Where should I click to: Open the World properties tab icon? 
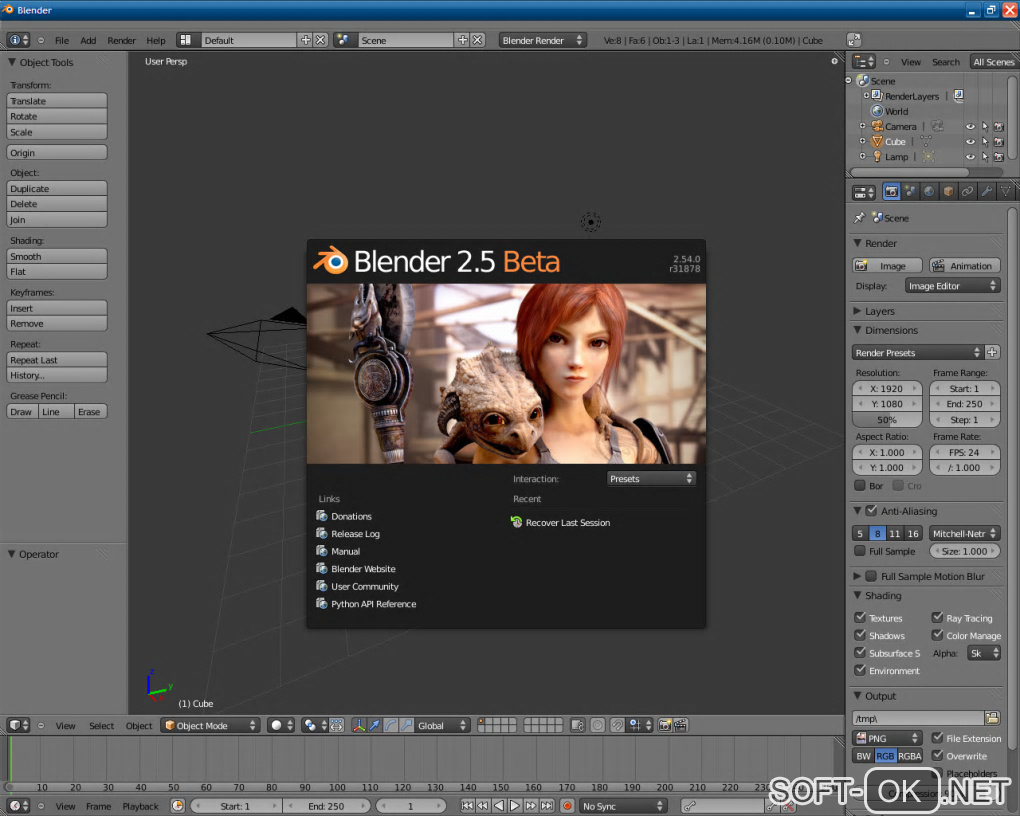tap(929, 191)
